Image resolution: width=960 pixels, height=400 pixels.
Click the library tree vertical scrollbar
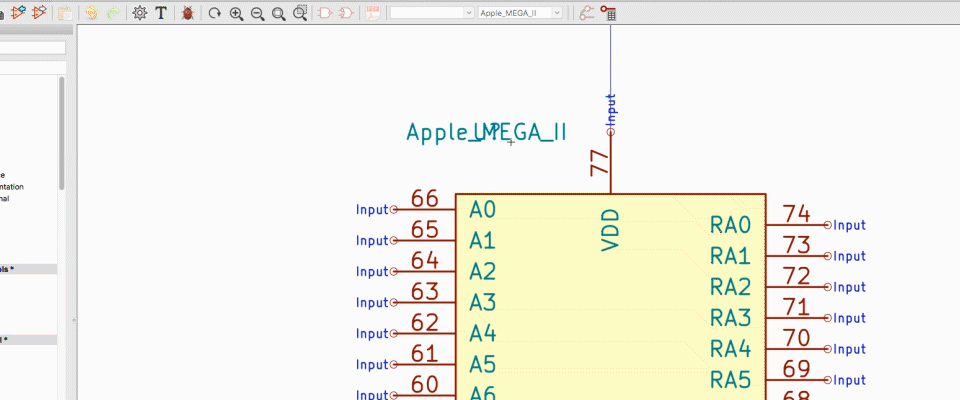(x=61, y=132)
